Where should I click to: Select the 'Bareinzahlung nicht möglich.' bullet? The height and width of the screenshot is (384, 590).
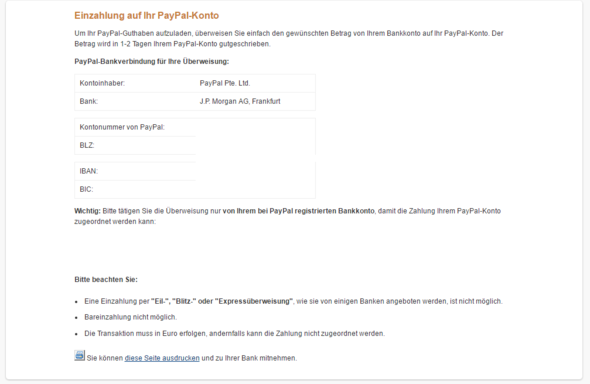(x=130, y=317)
